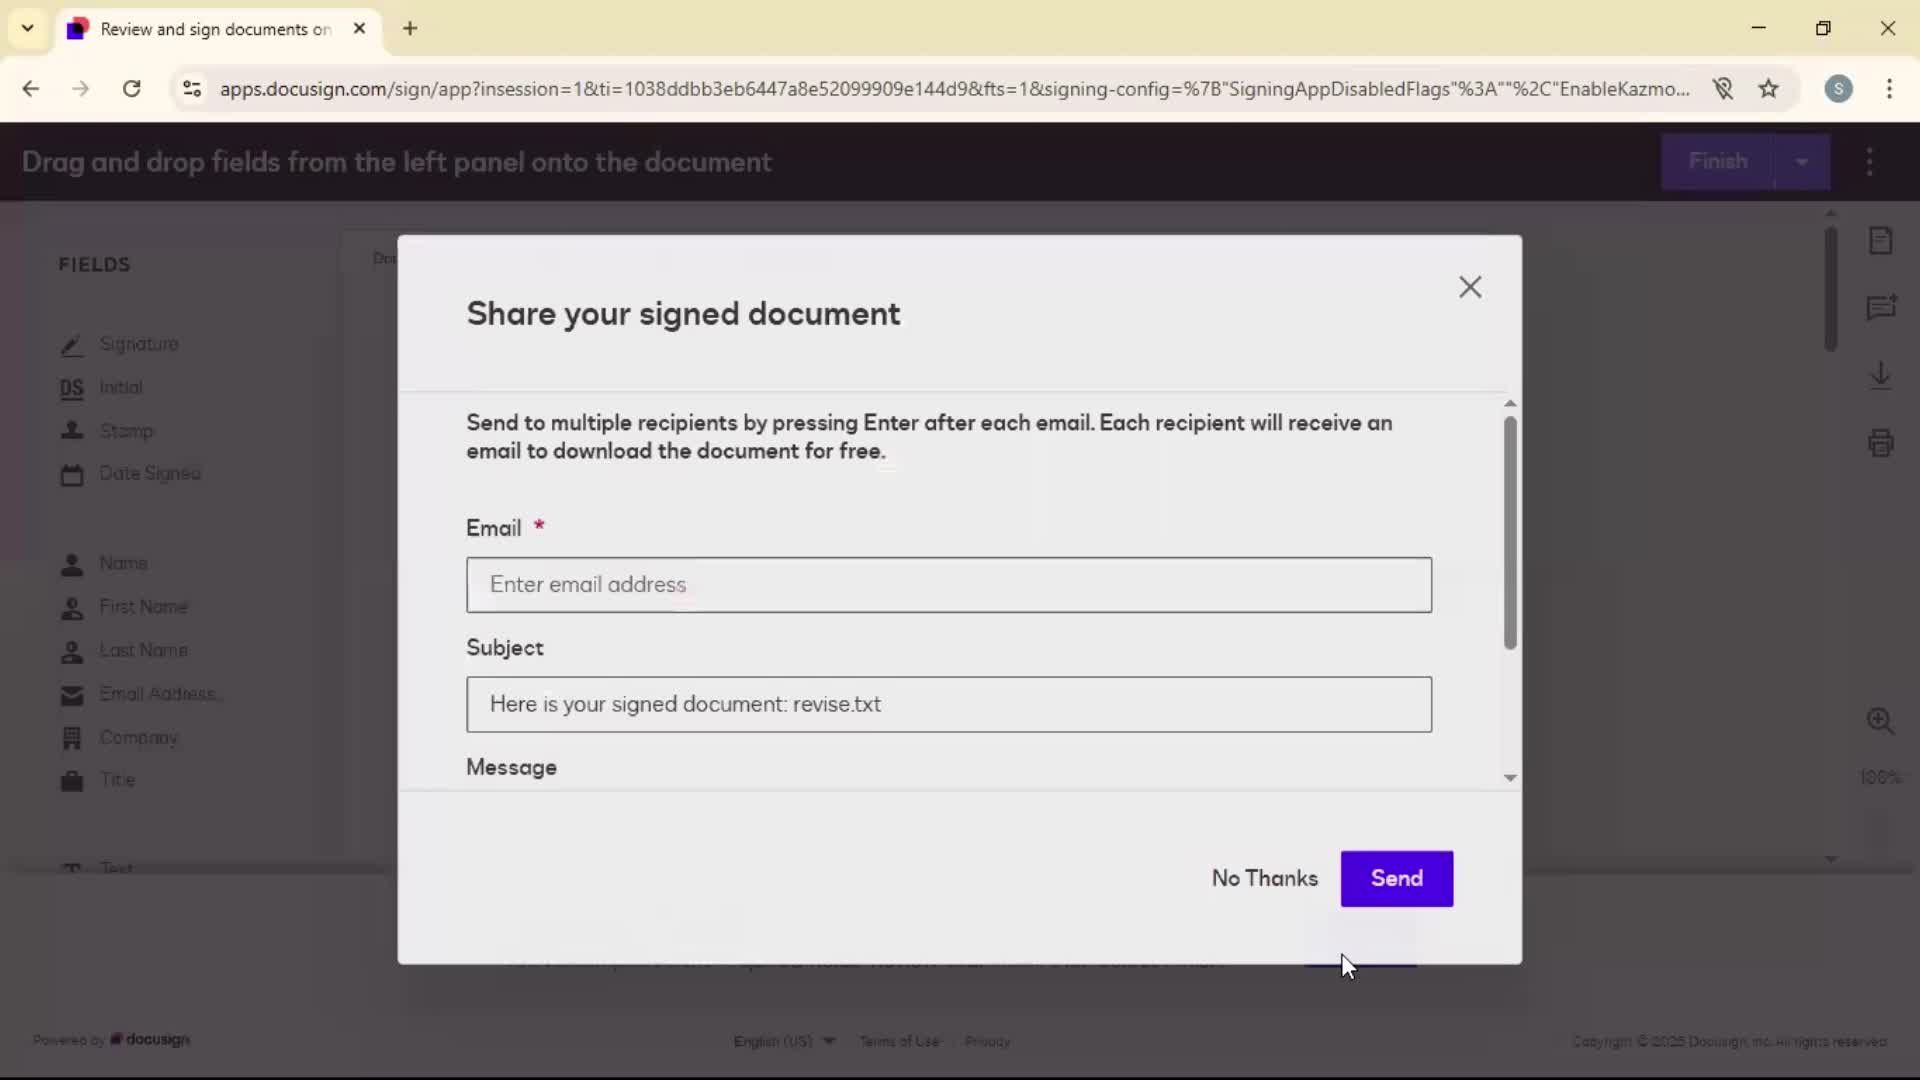Select the Date Signed calendar icon
This screenshot has width=1920, height=1080.
[x=72, y=474]
